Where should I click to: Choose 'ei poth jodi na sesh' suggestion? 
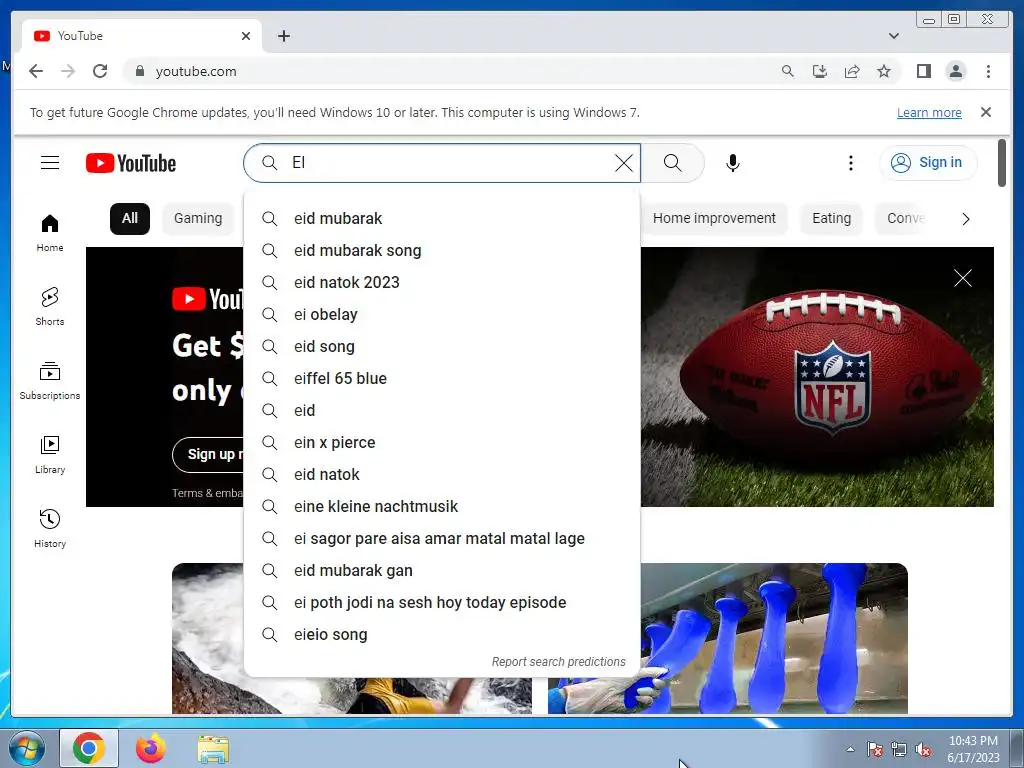pos(441,602)
